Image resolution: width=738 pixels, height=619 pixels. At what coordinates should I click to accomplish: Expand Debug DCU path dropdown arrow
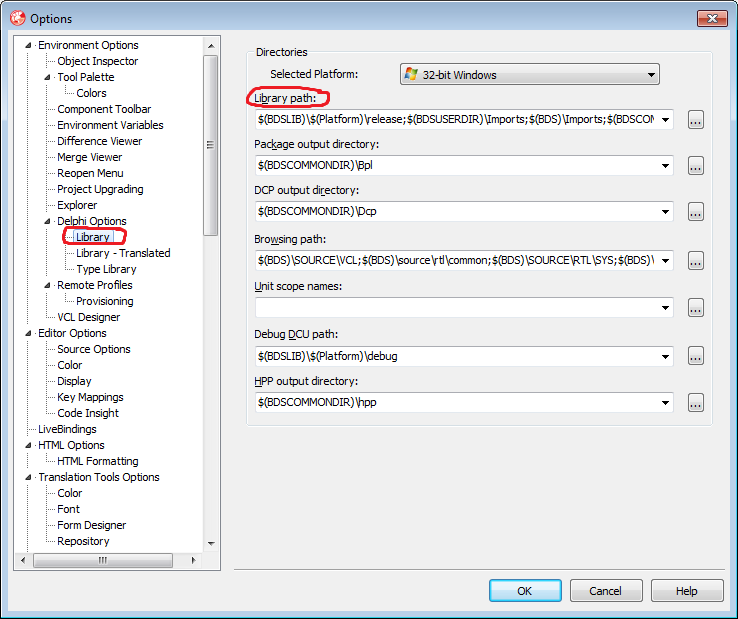tap(664, 356)
